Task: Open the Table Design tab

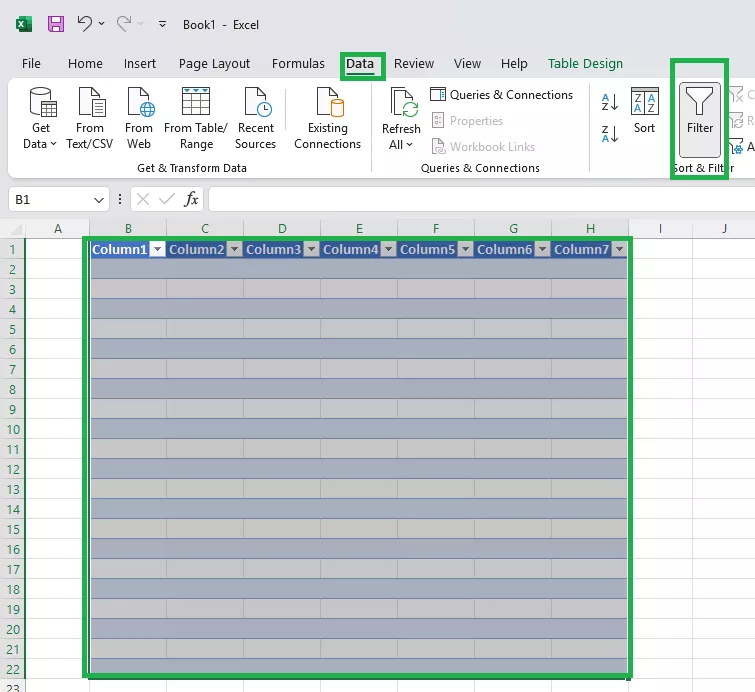Action: tap(585, 64)
